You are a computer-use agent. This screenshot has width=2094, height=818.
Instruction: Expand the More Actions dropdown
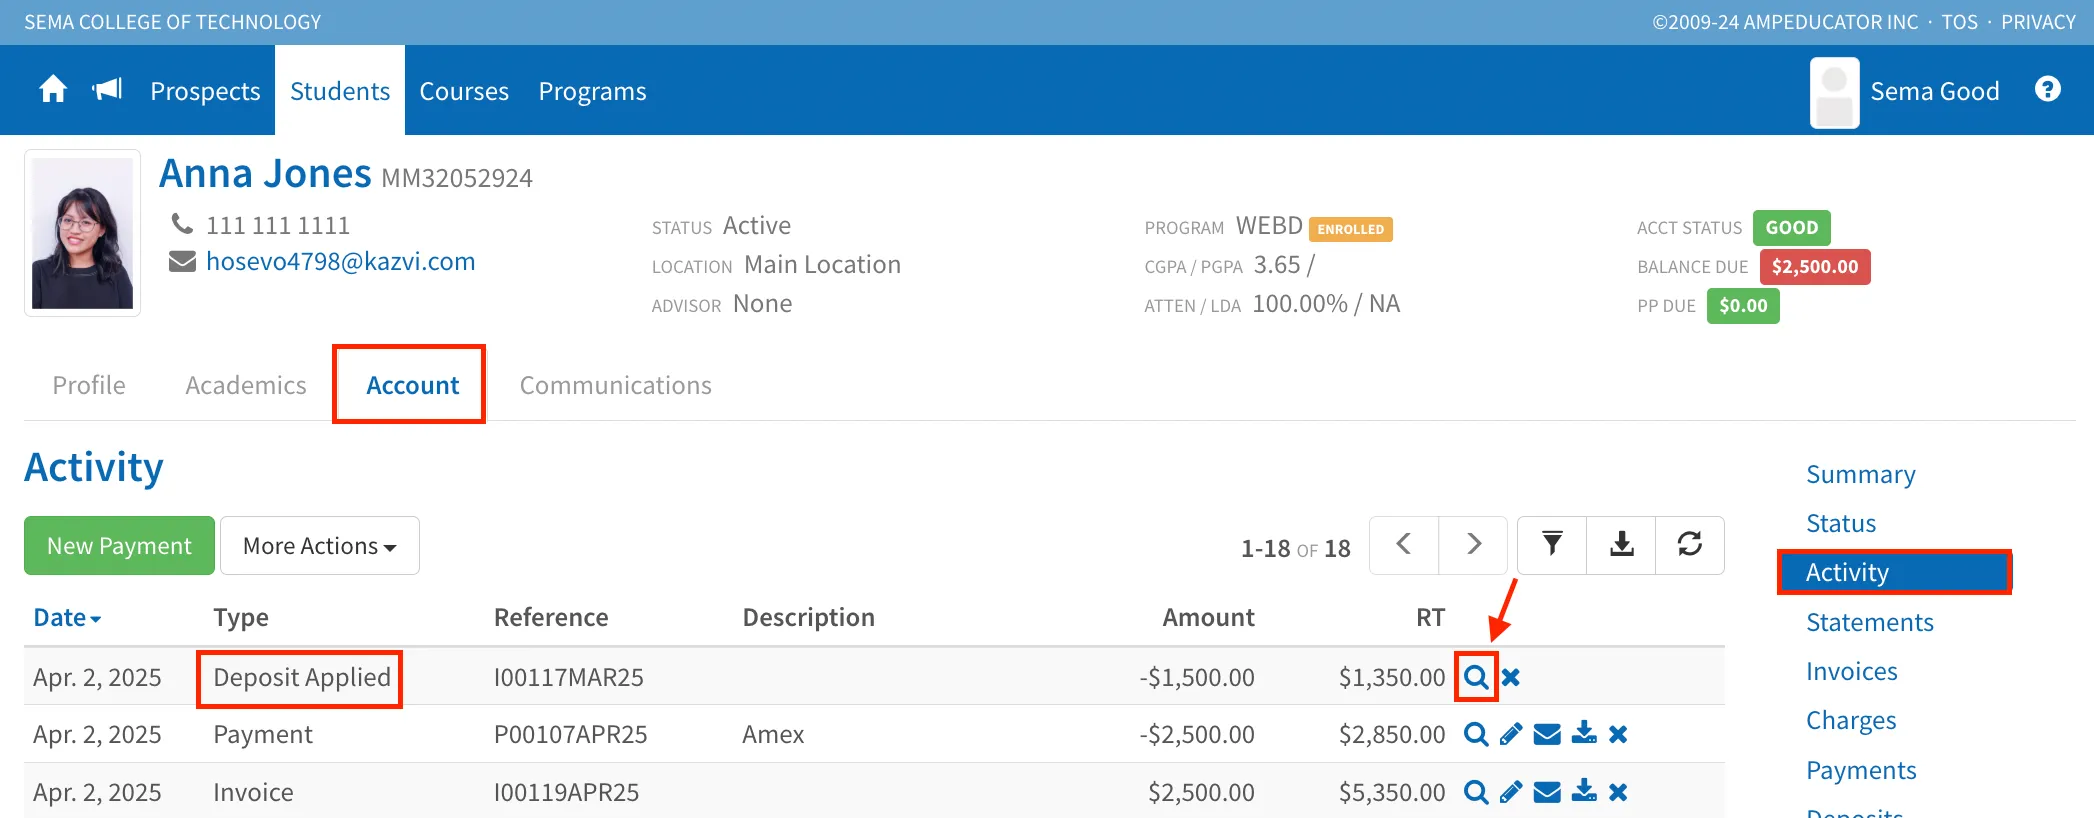pyautogui.click(x=320, y=545)
